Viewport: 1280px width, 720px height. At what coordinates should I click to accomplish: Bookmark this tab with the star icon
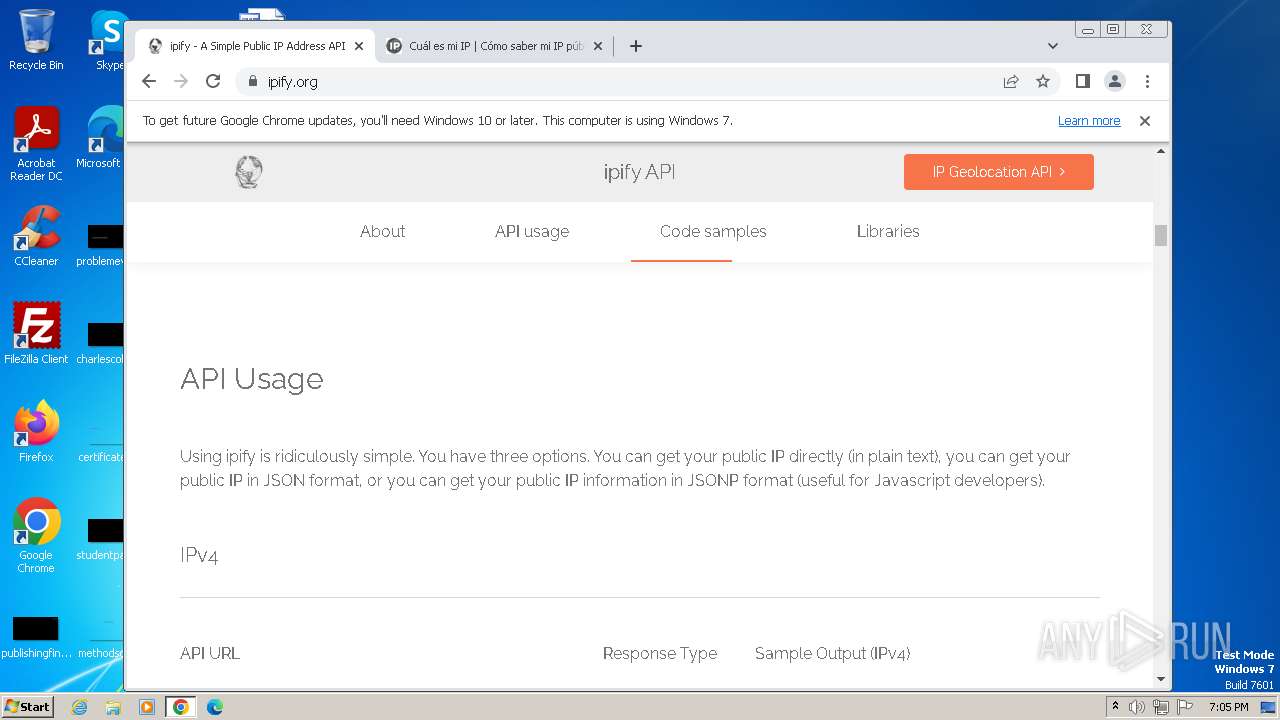1043,81
